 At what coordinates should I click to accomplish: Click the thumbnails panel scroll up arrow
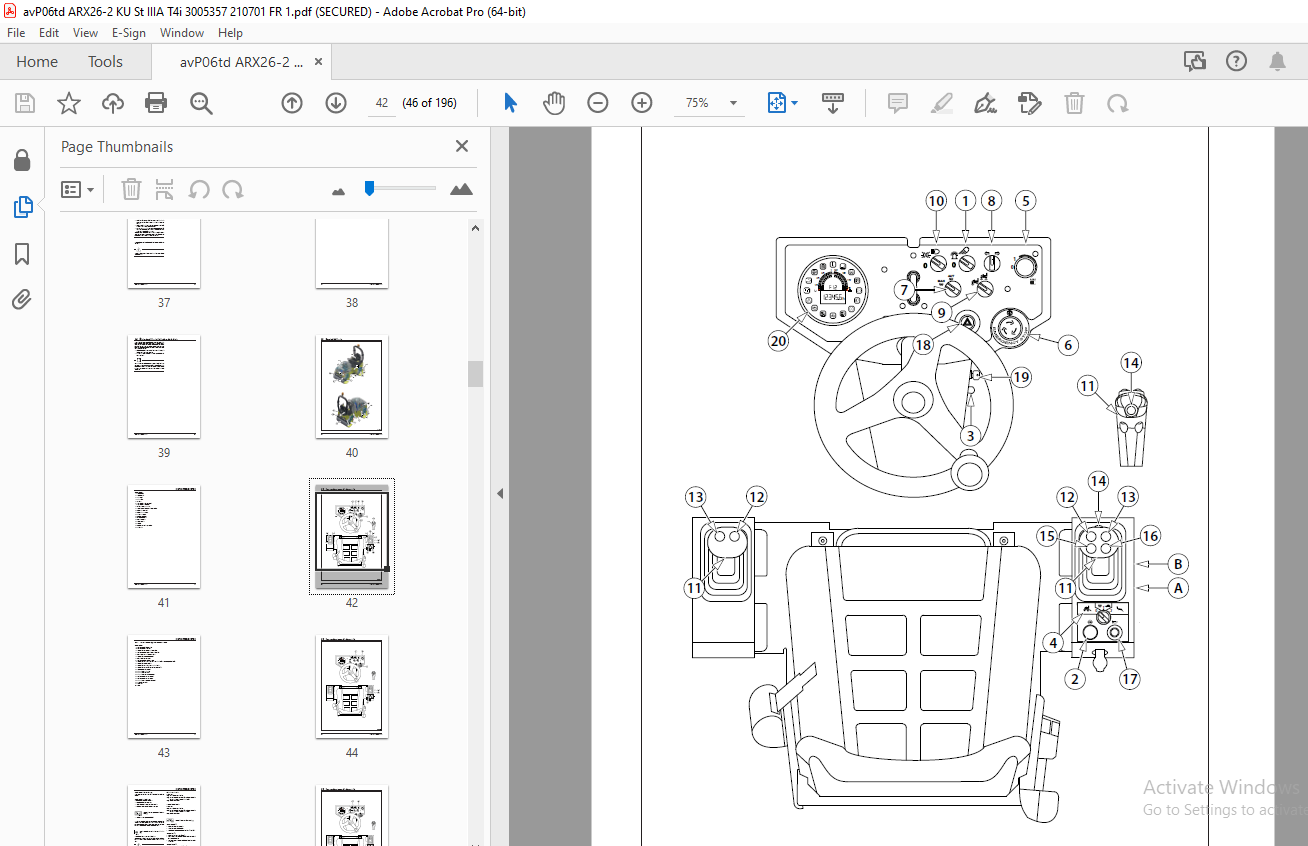coord(476,227)
